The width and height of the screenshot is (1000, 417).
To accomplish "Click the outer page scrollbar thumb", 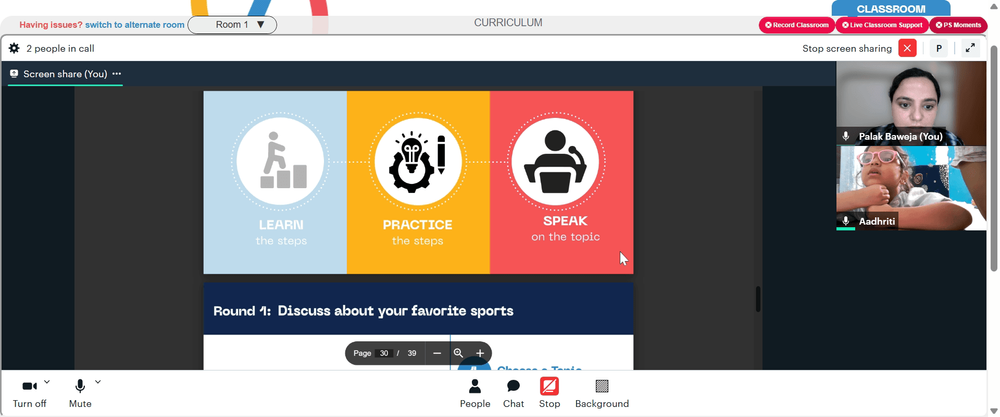I will coord(993,157).
